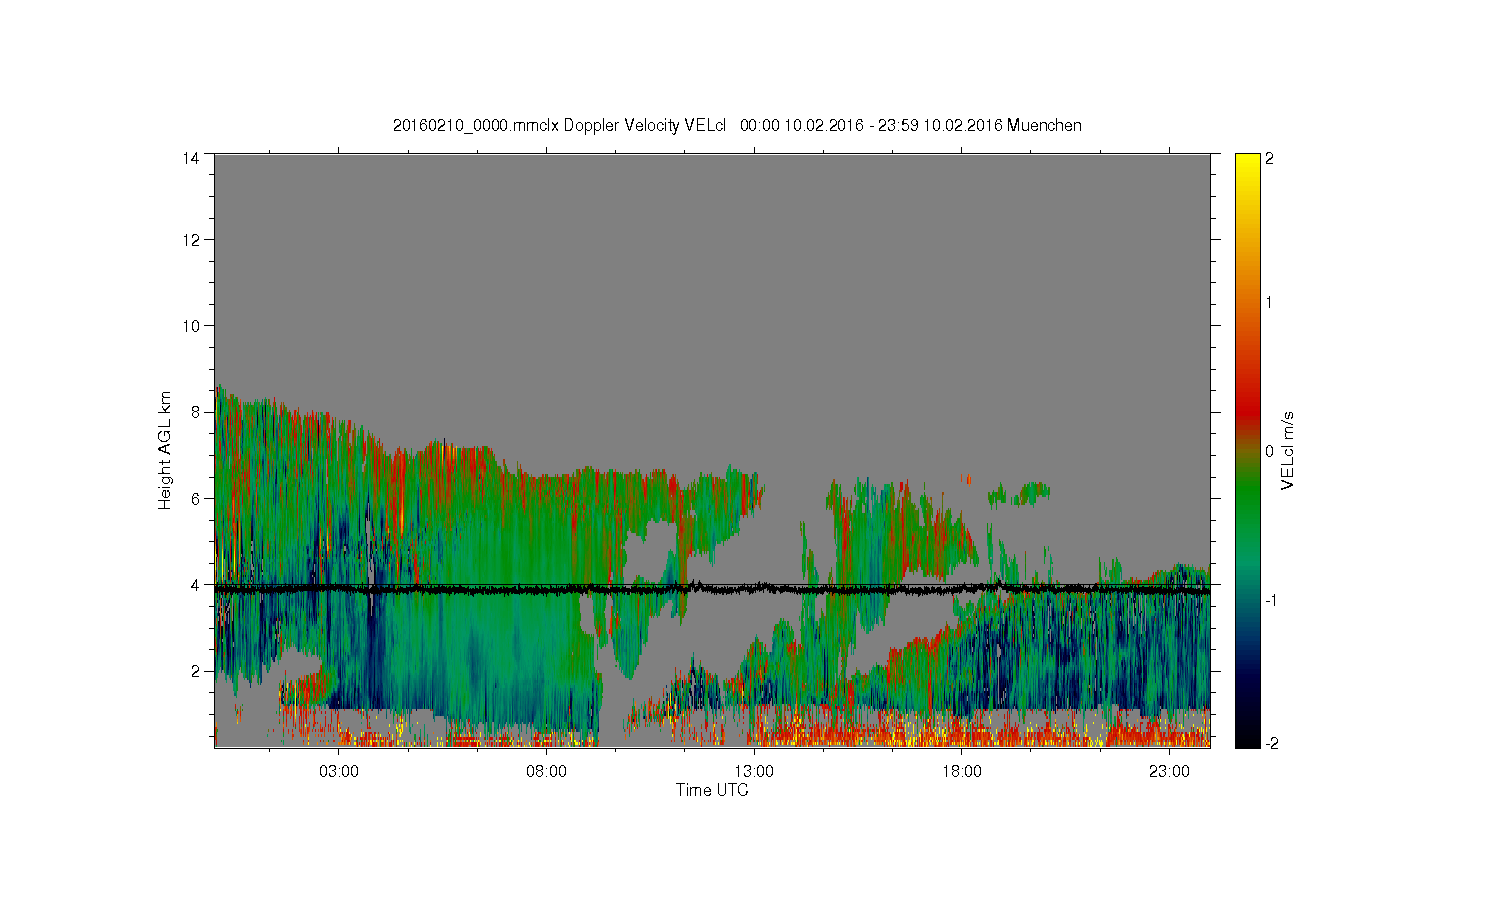
Task: Click inside the Doppler velocity plot area
Action: tap(712, 450)
